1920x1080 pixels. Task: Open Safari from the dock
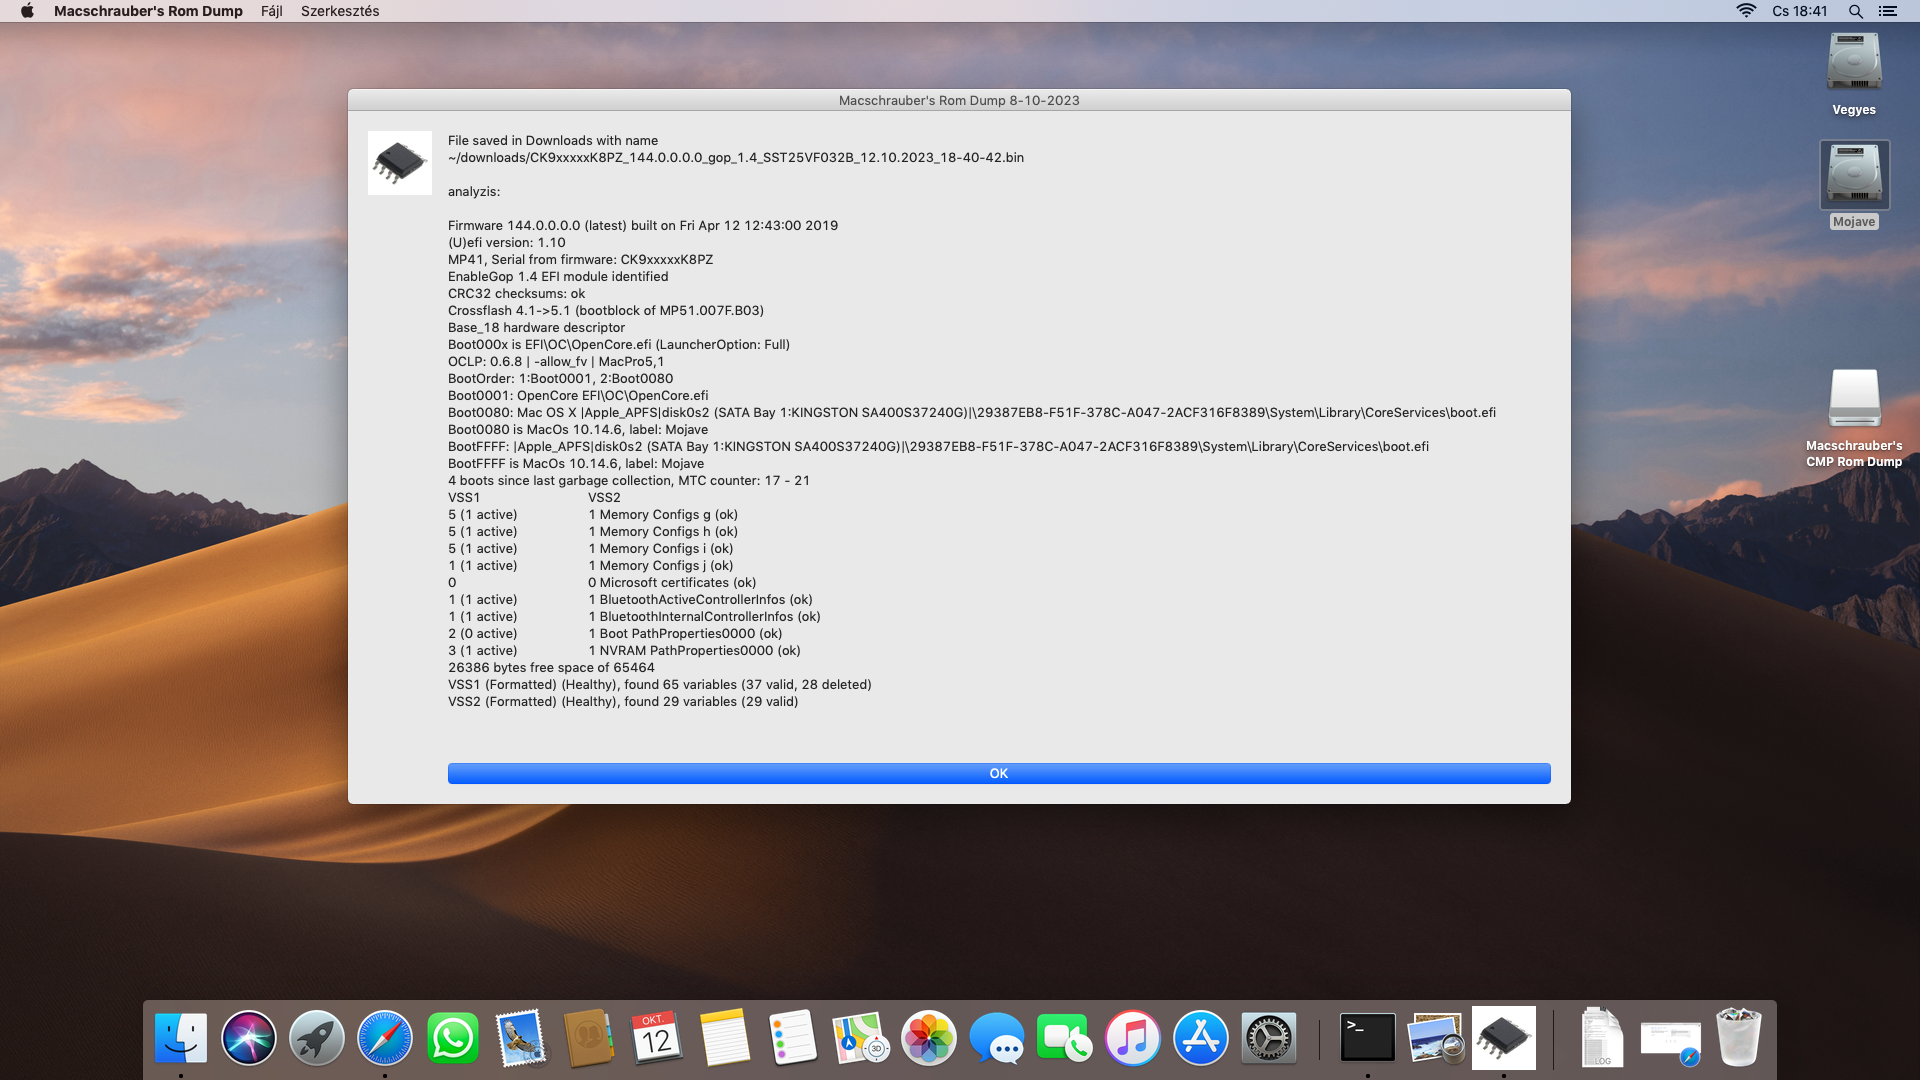[x=385, y=1038]
